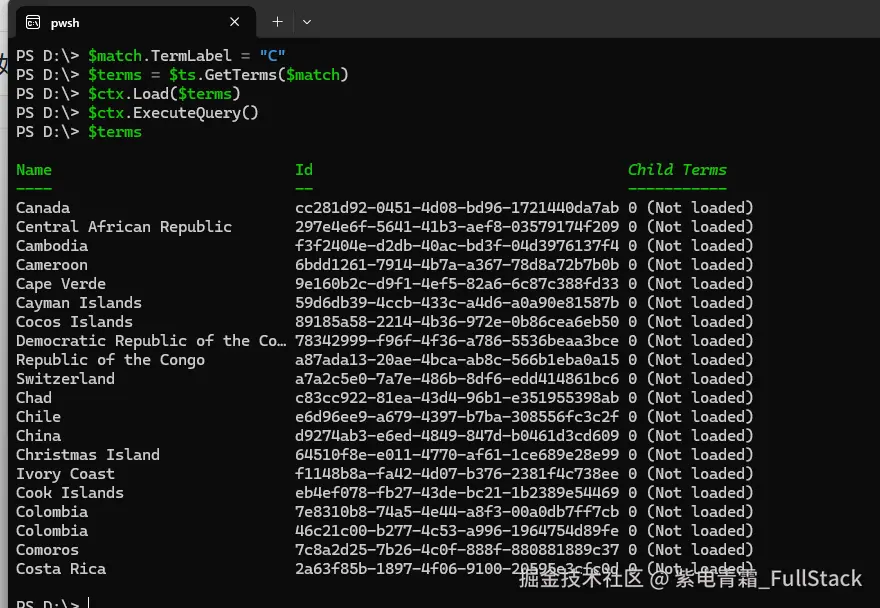Click the Chile term name
Screen dimensions: 880x608
coord(38,417)
